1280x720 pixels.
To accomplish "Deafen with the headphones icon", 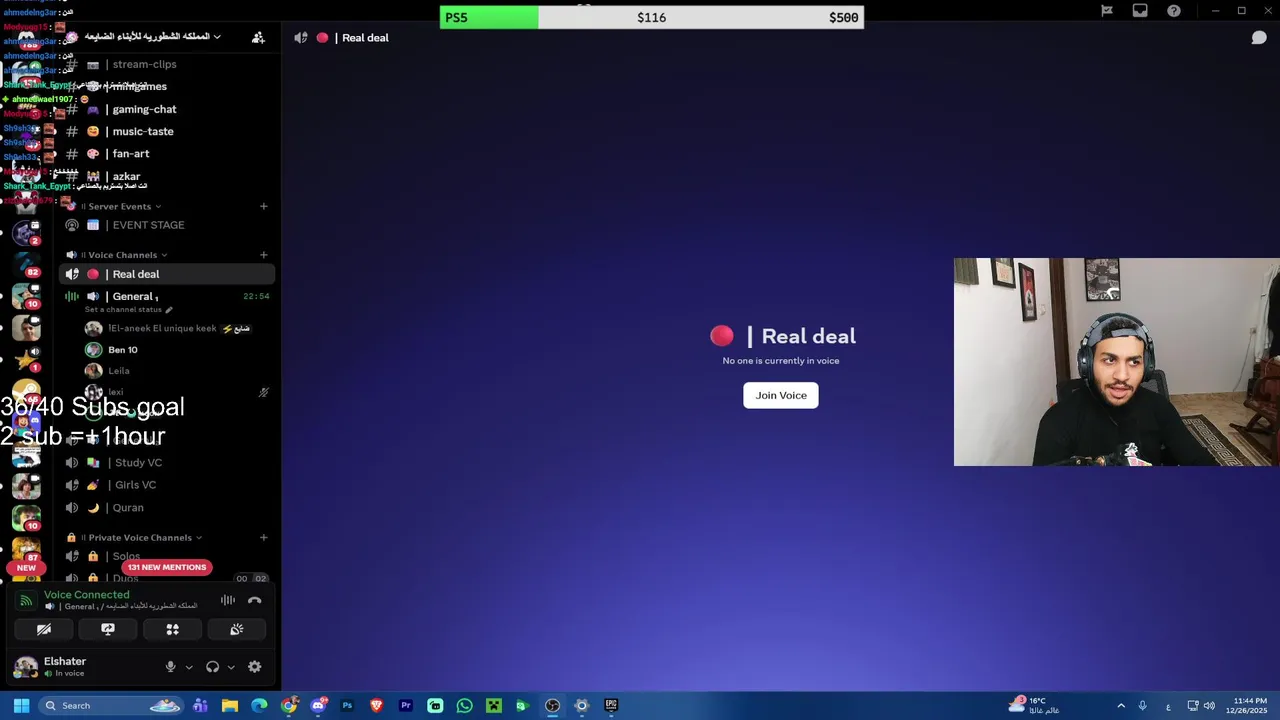I will [212, 666].
